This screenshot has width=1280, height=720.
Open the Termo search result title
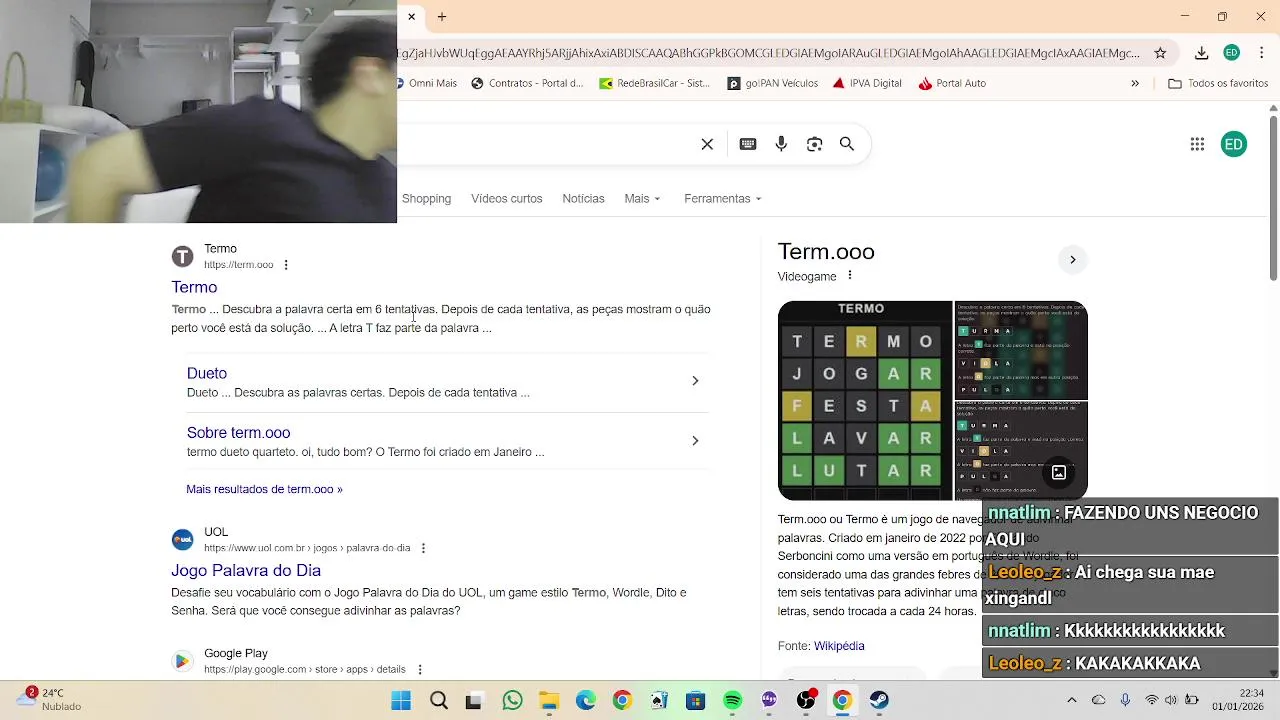tap(194, 287)
